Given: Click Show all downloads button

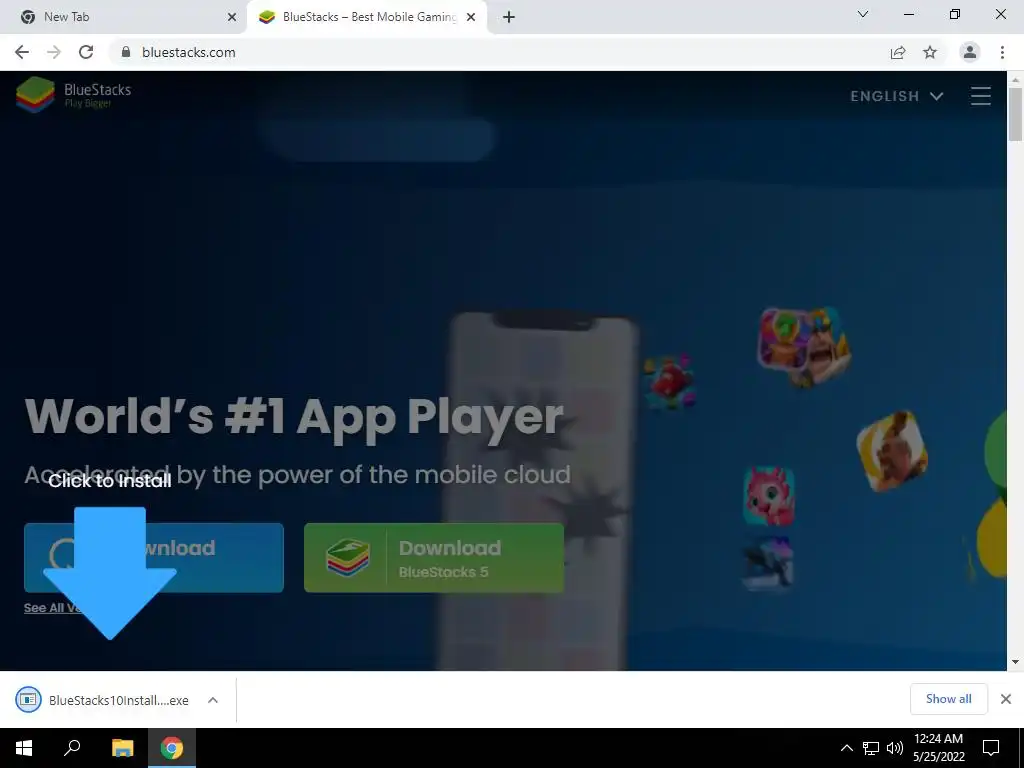Looking at the screenshot, I should point(948,699).
